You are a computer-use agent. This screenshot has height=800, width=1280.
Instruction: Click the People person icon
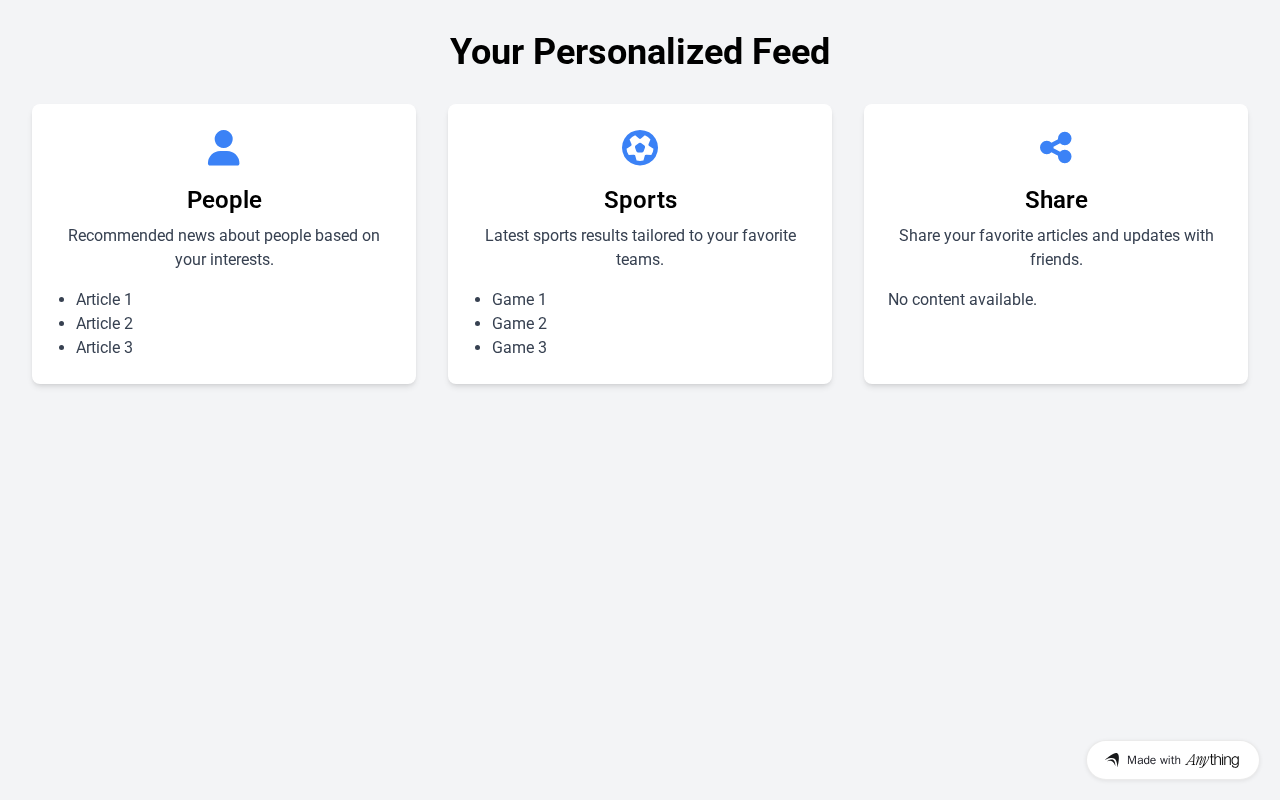[x=224, y=148]
